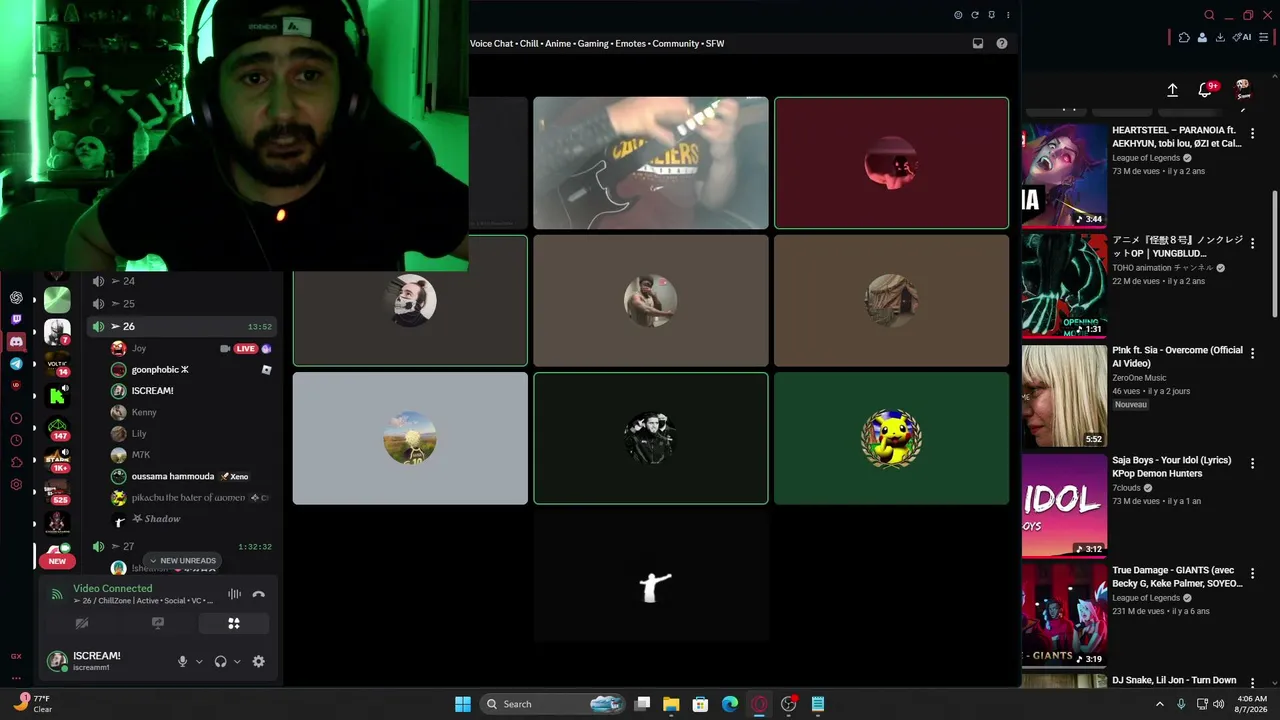Open options for the True Damage GIANTS video

[x=1252, y=573]
